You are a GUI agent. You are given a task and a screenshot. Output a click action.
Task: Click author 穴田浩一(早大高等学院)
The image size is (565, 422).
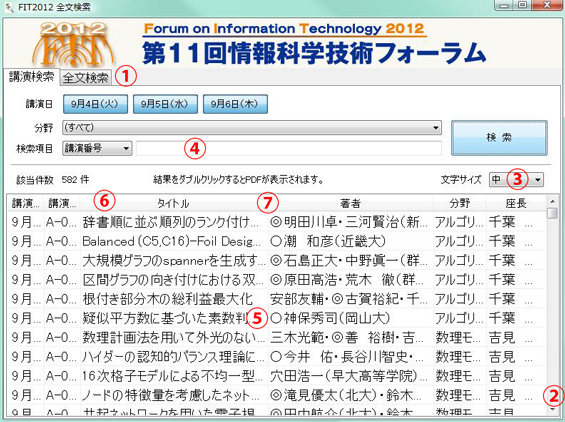click(x=348, y=376)
